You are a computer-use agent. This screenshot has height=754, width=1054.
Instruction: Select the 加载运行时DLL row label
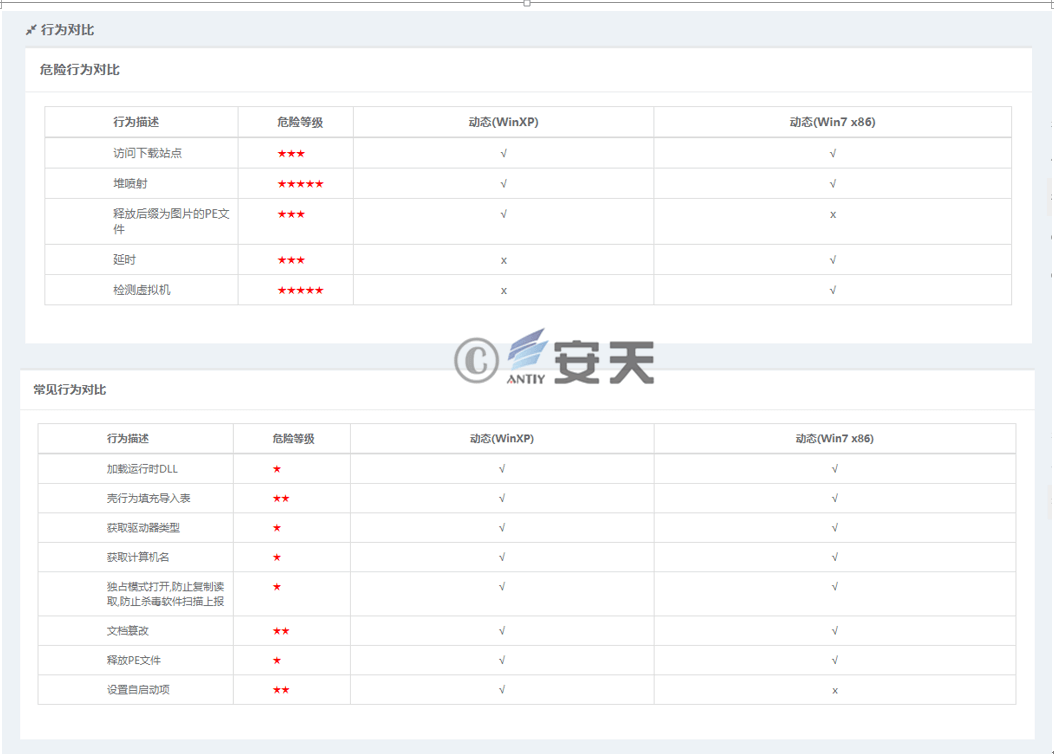[142, 469]
